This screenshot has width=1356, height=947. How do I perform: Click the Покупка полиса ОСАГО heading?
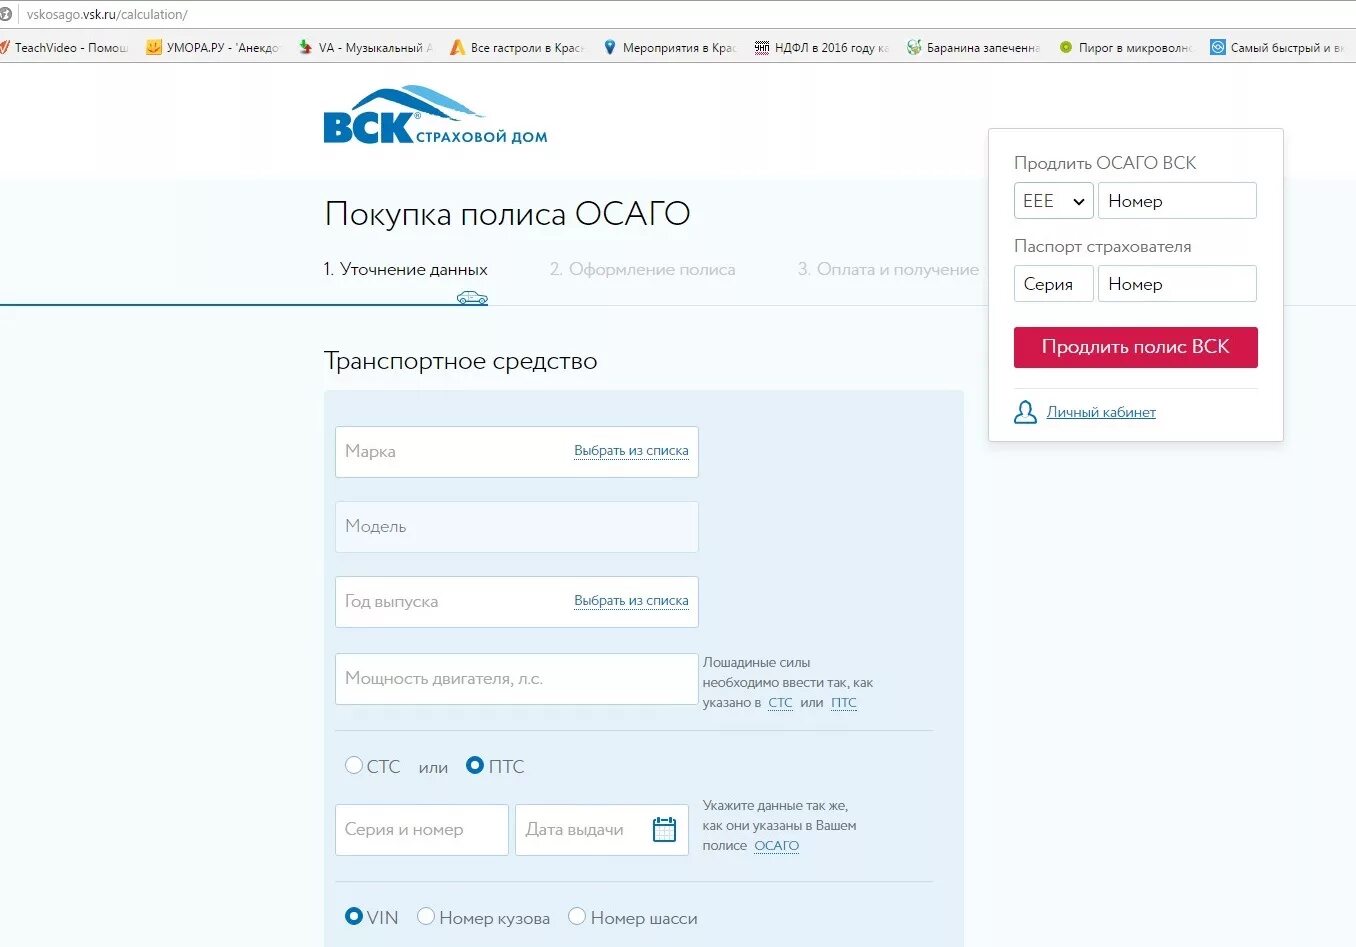(507, 214)
